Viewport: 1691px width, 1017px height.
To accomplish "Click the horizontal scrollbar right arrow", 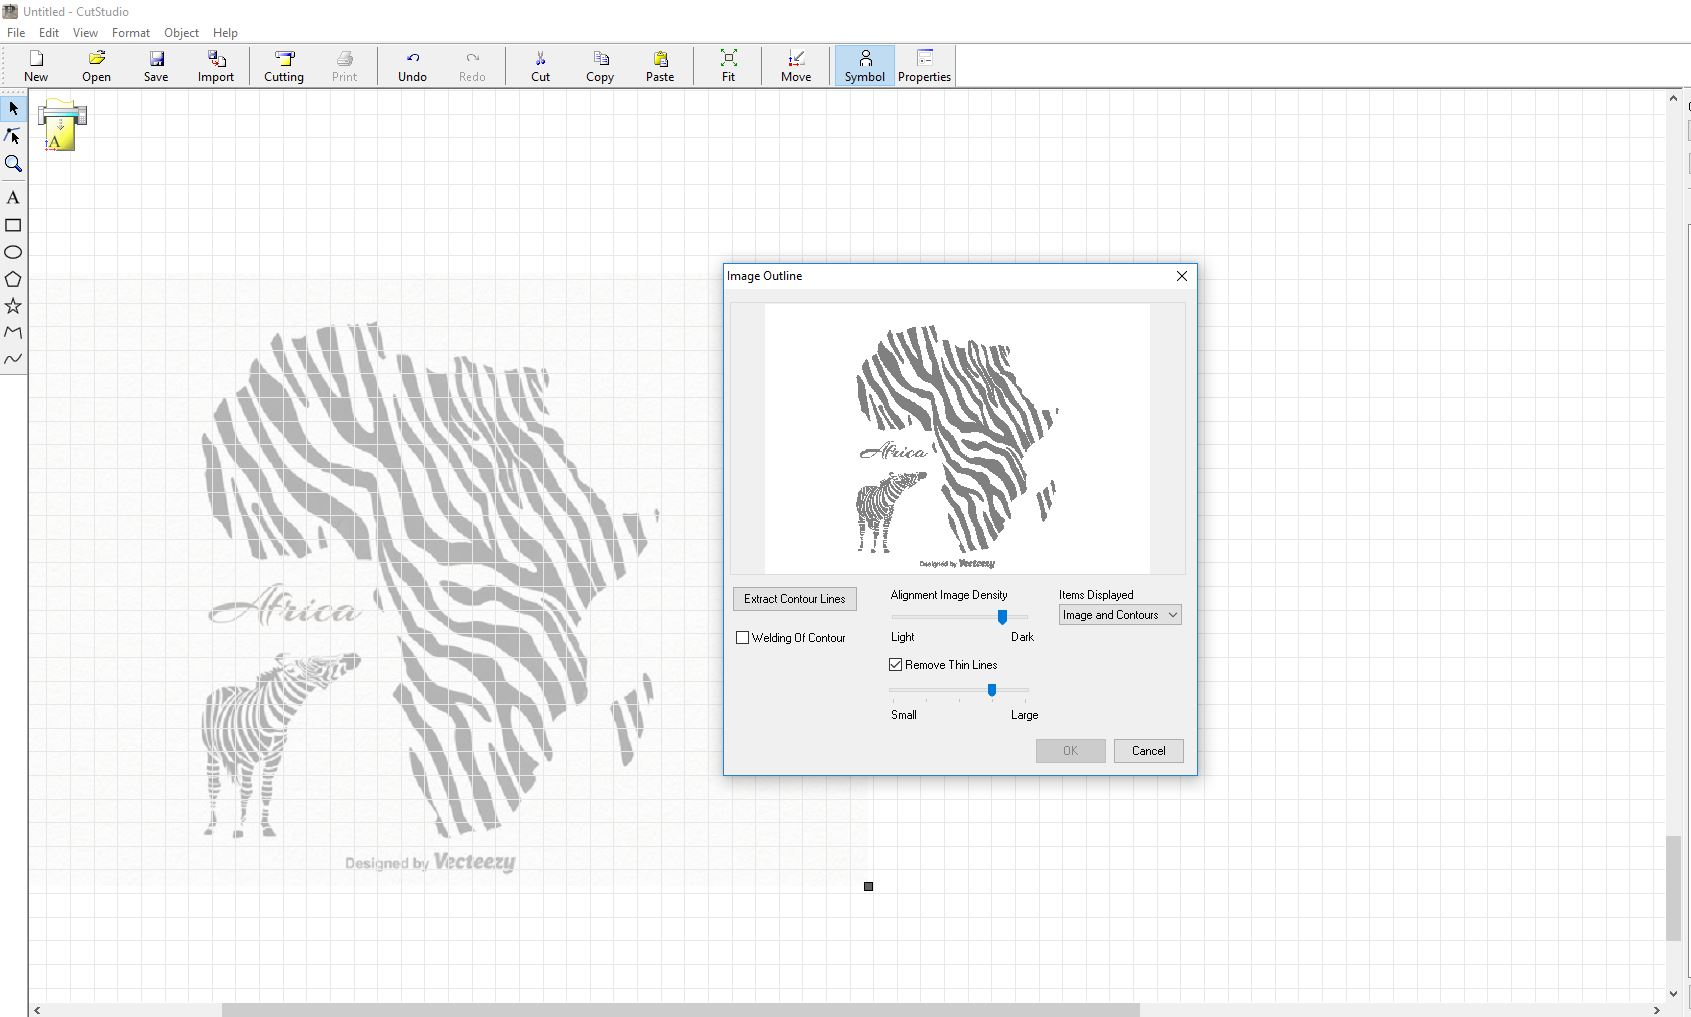I will (x=1657, y=1010).
